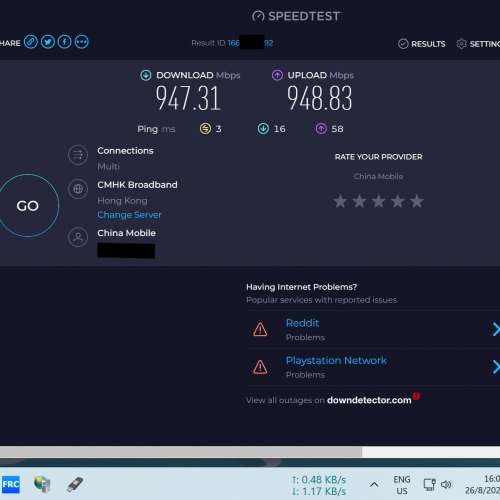This screenshot has width=500, height=500.
Task: Switch the ENG US input language
Action: coord(402,485)
